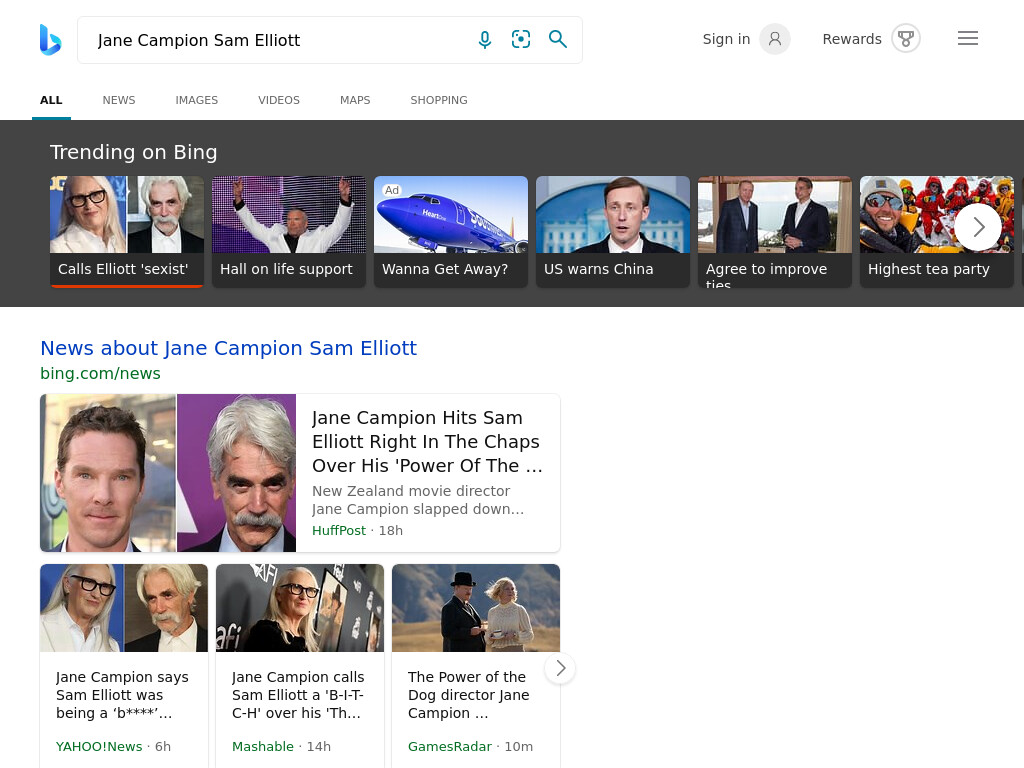The width and height of the screenshot is (1024, 768).
Task: Open the Hall on life support trending card
Action: (x=289, y=231)
